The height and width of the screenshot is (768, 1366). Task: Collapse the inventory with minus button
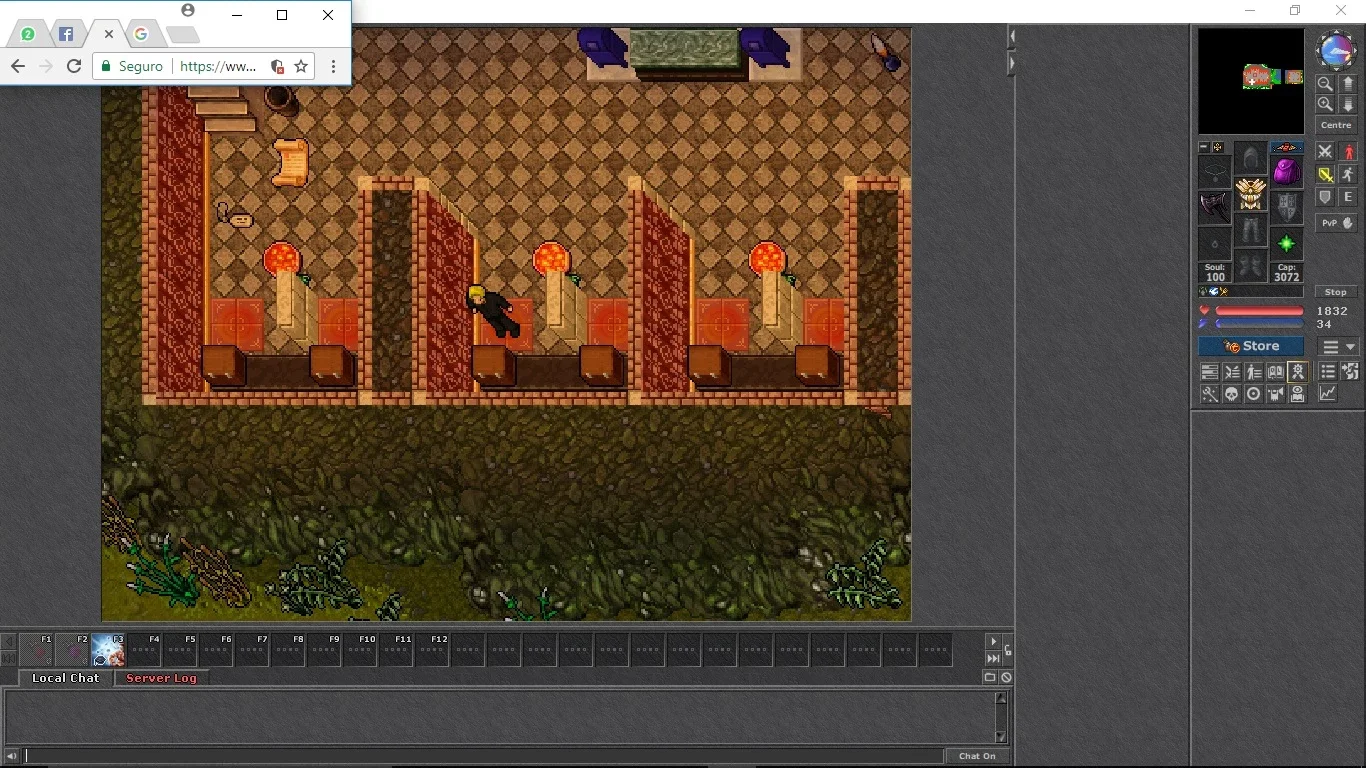[1204, 147]
